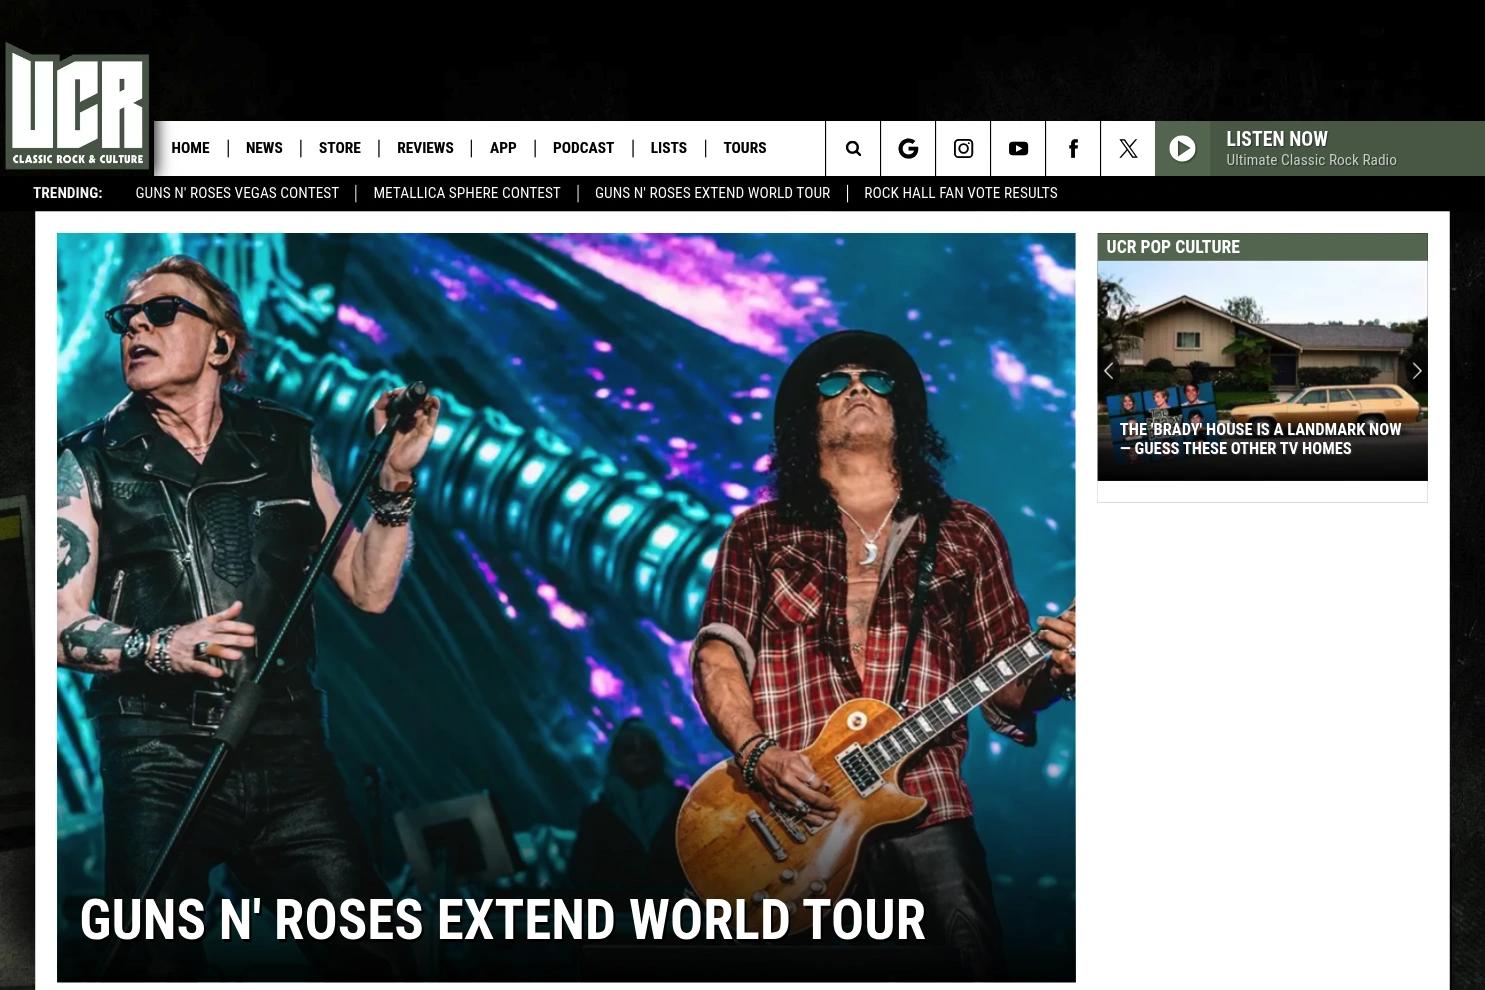The image size is (1485, 990).
Task: Select the Lists menu item
Action: coord(668,148)
